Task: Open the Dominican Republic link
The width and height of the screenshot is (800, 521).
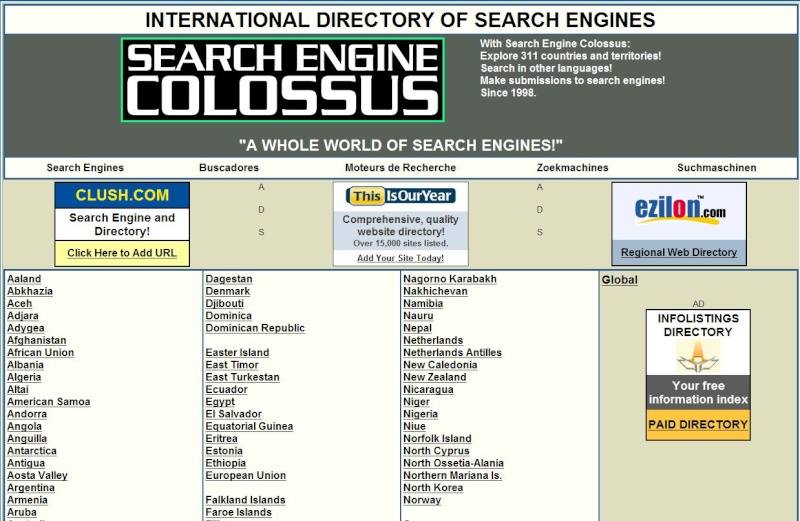Action: [x=255, y=328]
